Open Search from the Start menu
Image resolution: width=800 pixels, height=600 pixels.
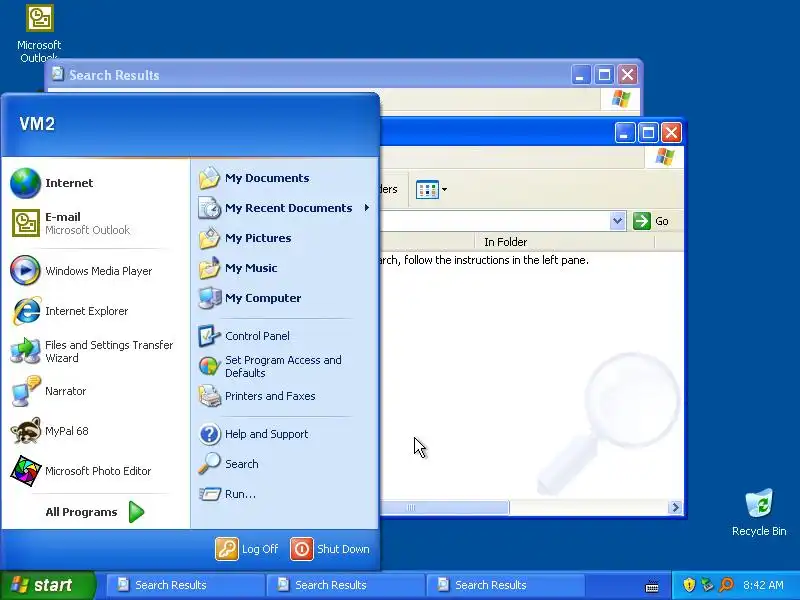click(x=285, y=464)
